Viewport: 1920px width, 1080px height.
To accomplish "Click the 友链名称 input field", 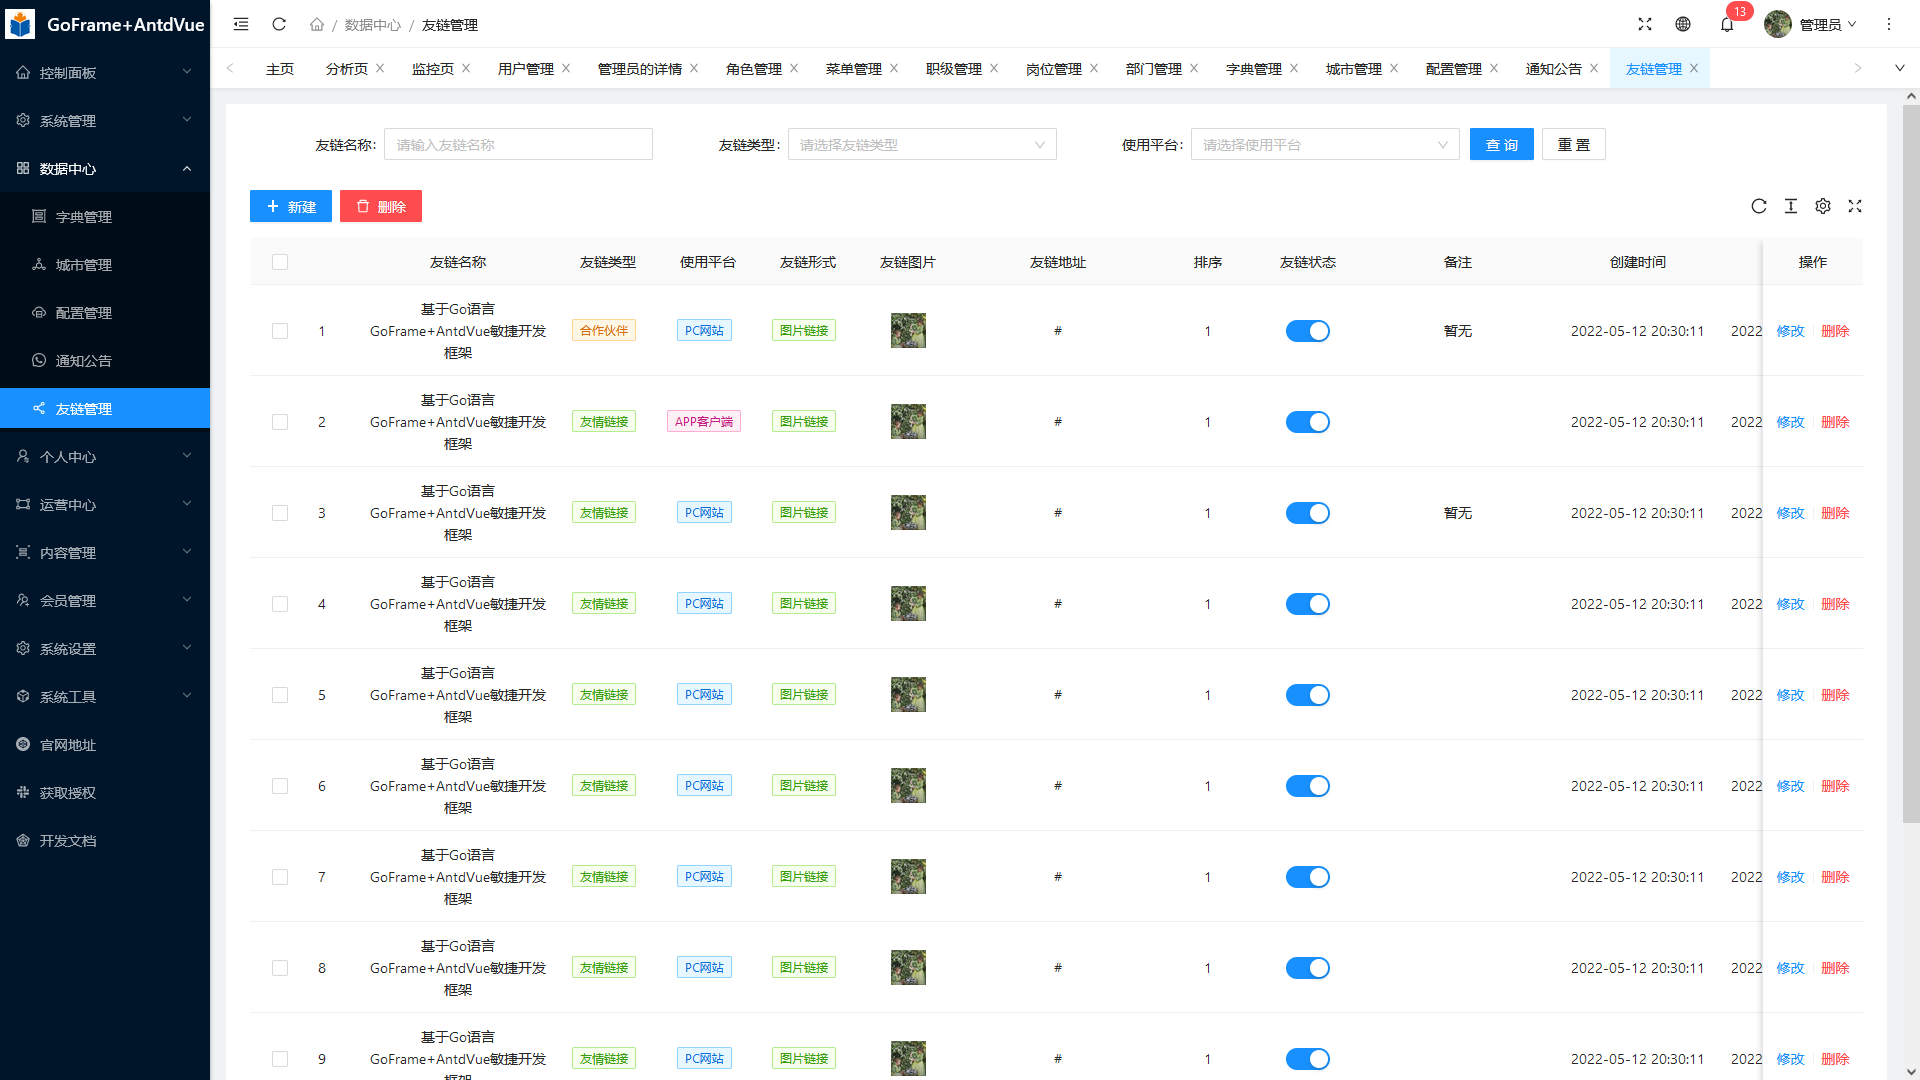I will tap(518, 145).
